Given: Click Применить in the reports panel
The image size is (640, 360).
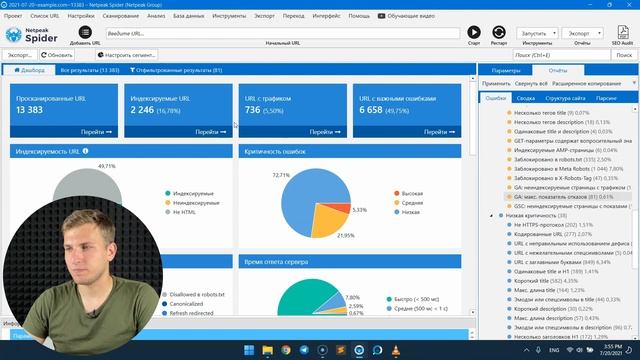Looking at the screenshot, I should 496,83.
